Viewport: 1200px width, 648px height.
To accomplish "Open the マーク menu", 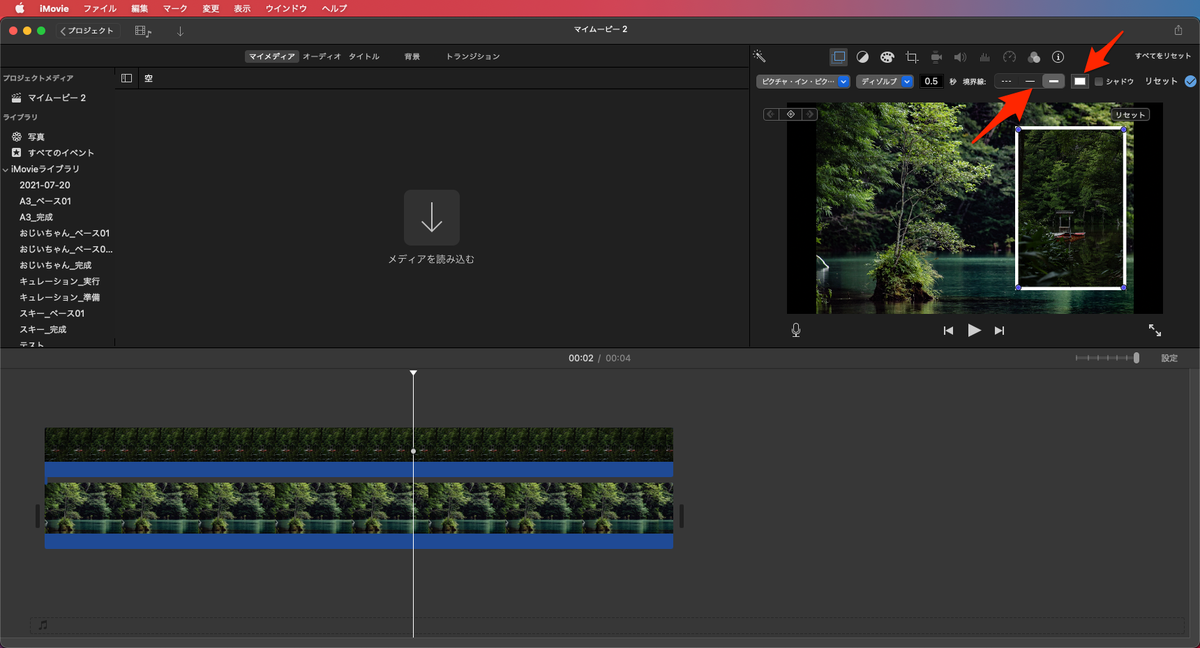I will point(175,8).
